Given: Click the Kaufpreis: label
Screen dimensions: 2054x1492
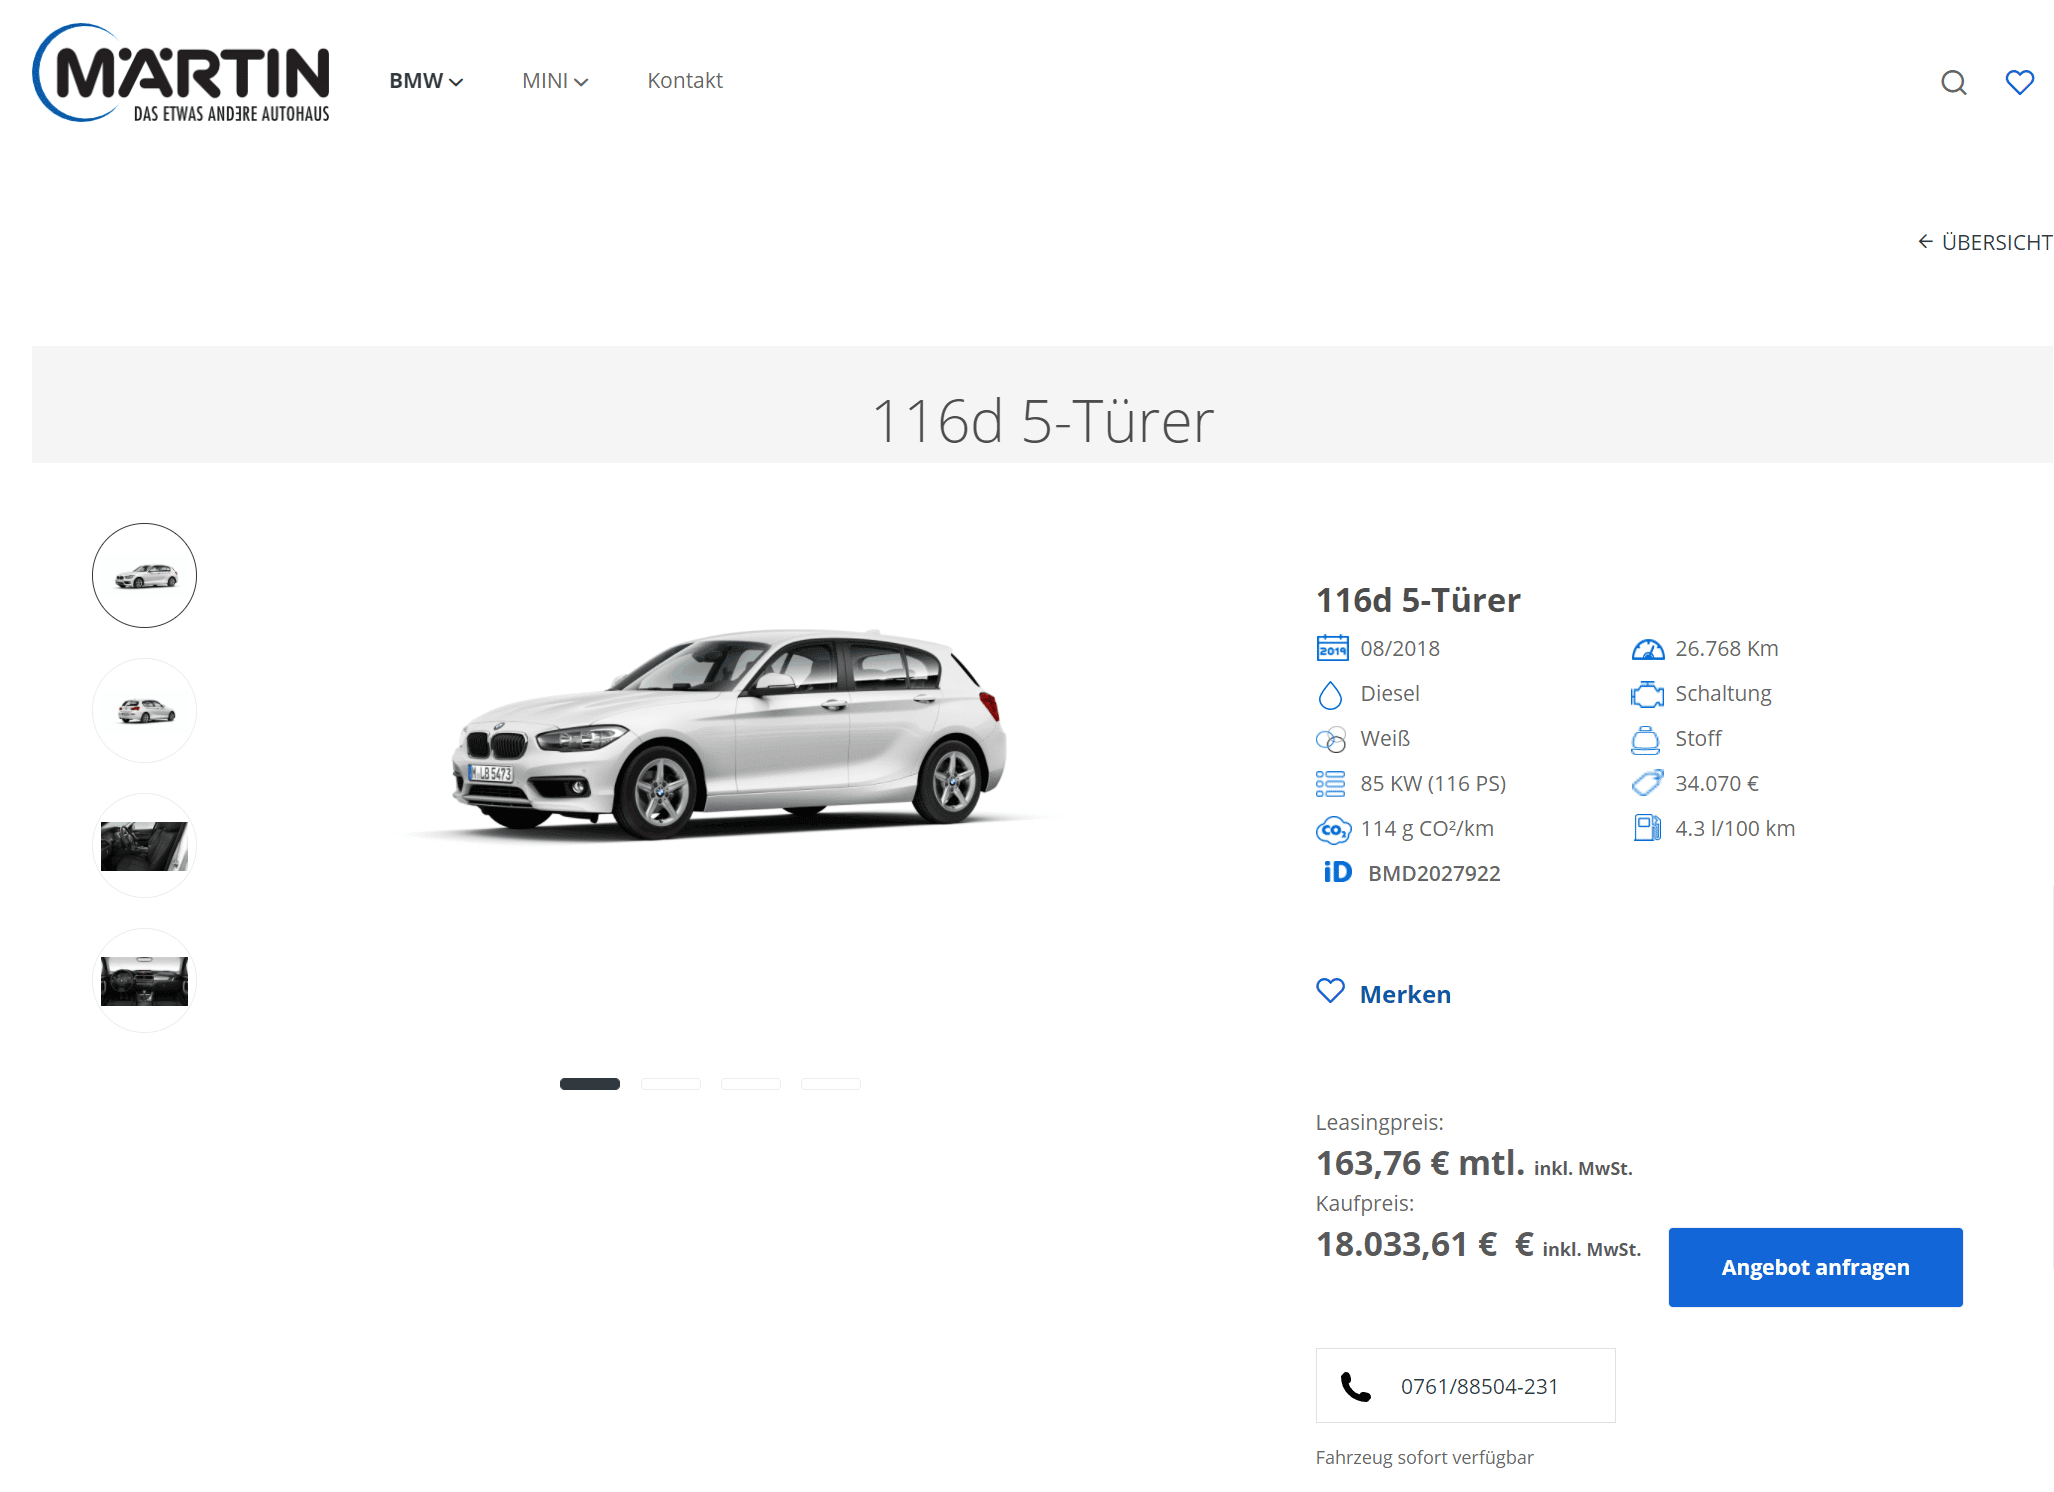Looking at the screenshot, I should [x=1365, y=1204].
